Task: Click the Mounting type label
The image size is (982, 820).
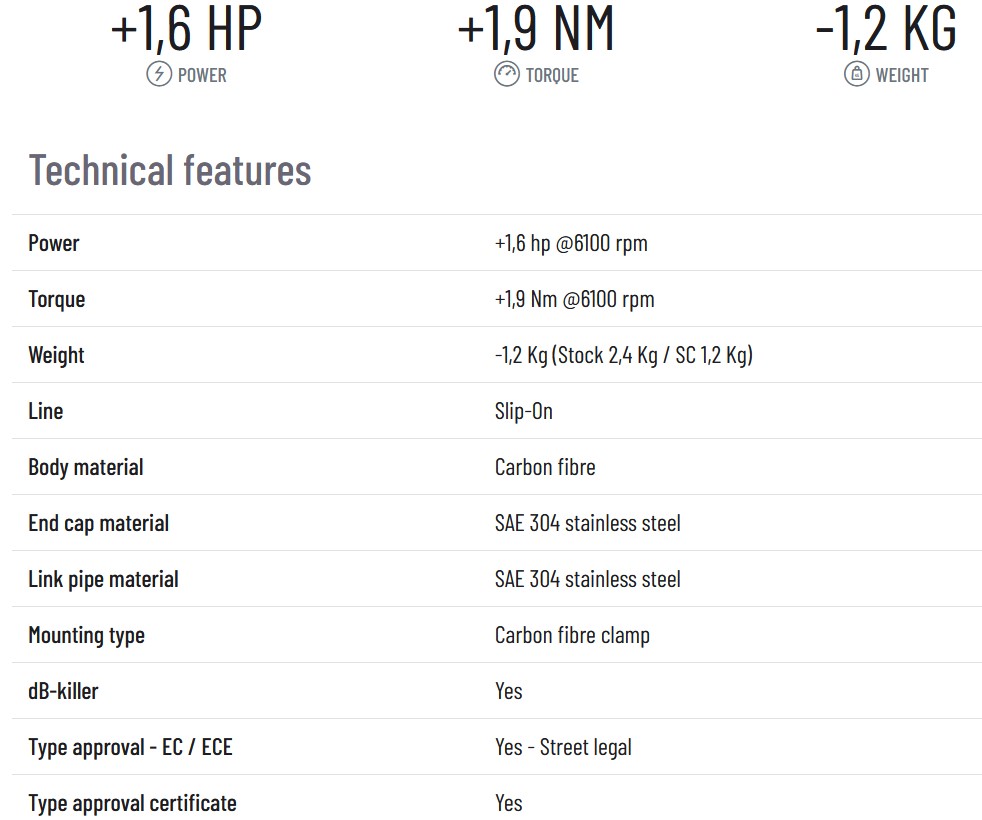Action: tap(86, 635)
